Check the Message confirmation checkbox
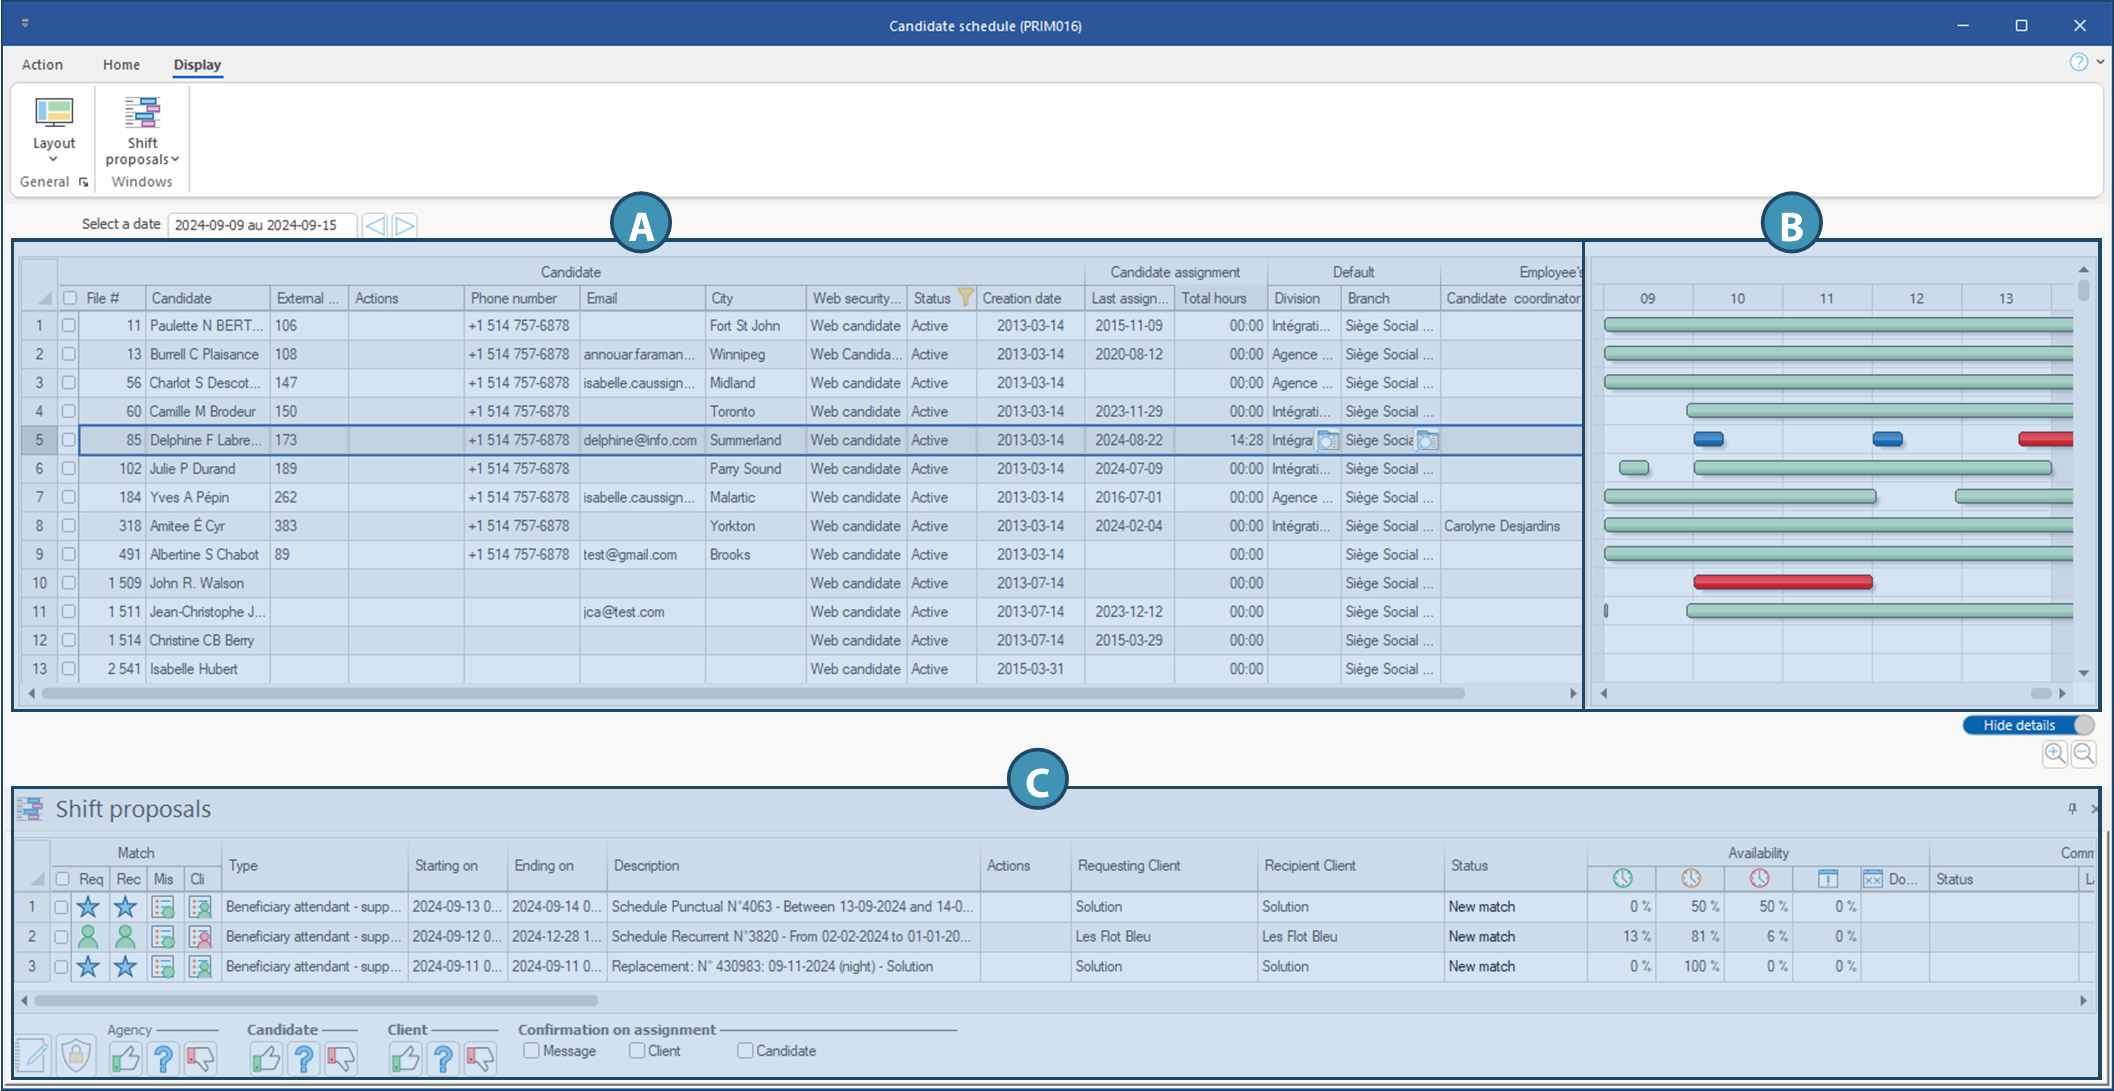This screenshot has height=1091, width=2114. (x=532, y=1051)
